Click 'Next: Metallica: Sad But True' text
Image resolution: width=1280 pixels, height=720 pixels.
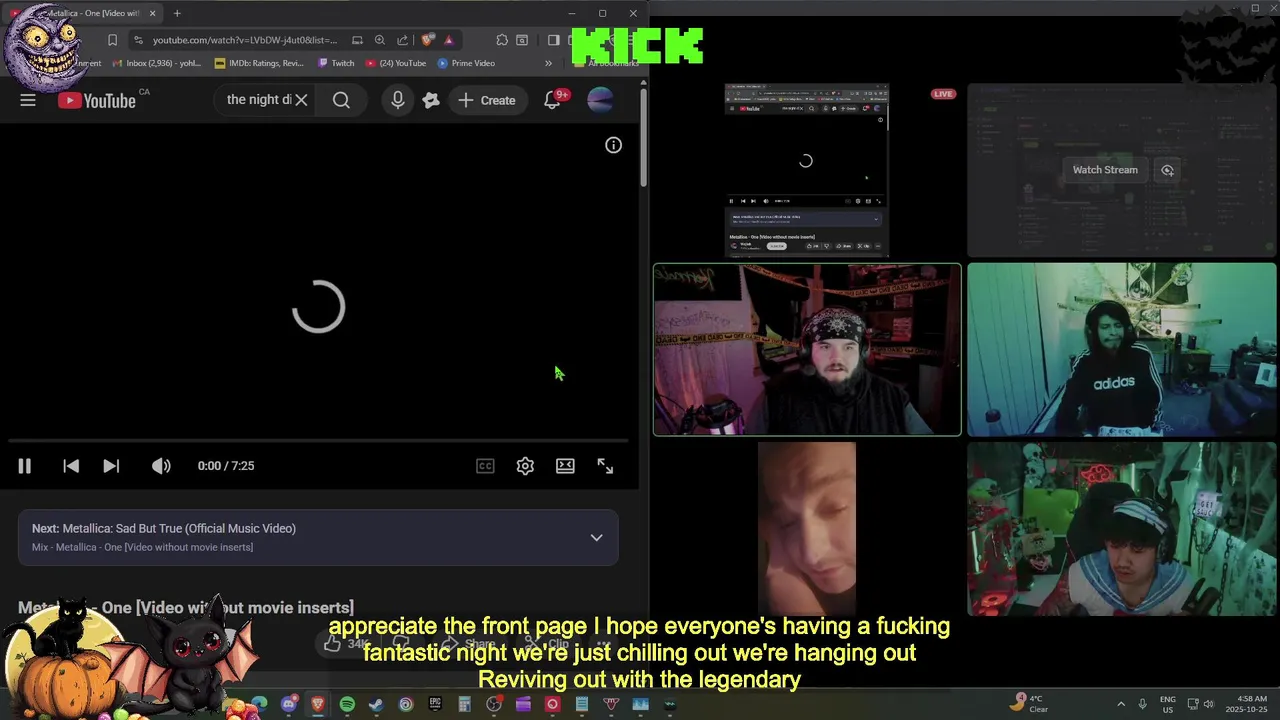[164, 528]
